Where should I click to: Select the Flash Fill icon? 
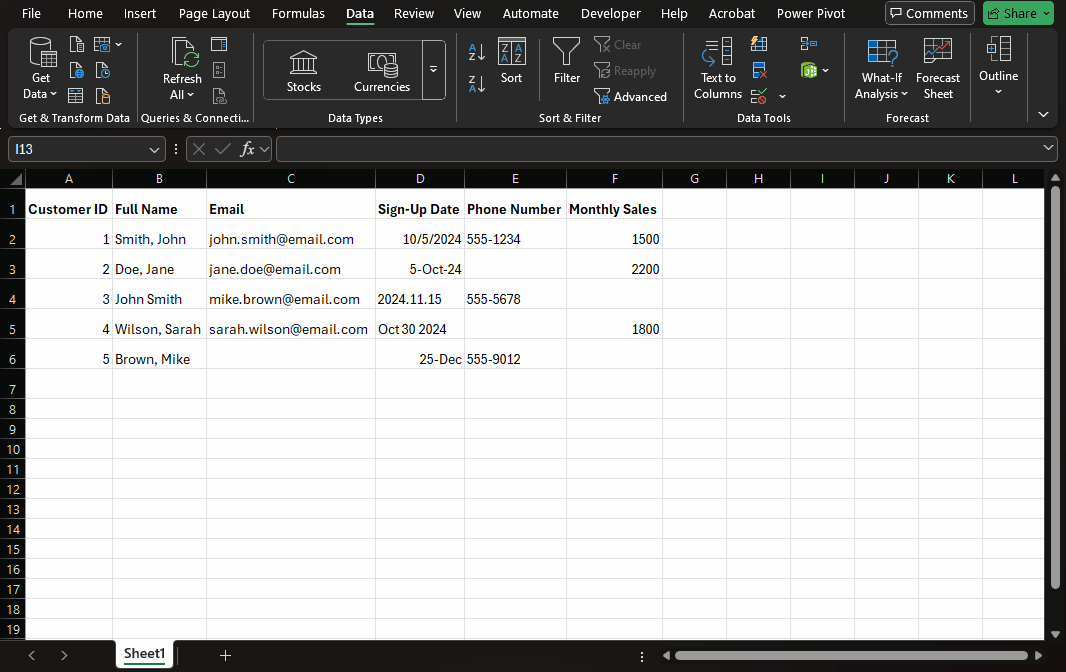coord(759,44)
